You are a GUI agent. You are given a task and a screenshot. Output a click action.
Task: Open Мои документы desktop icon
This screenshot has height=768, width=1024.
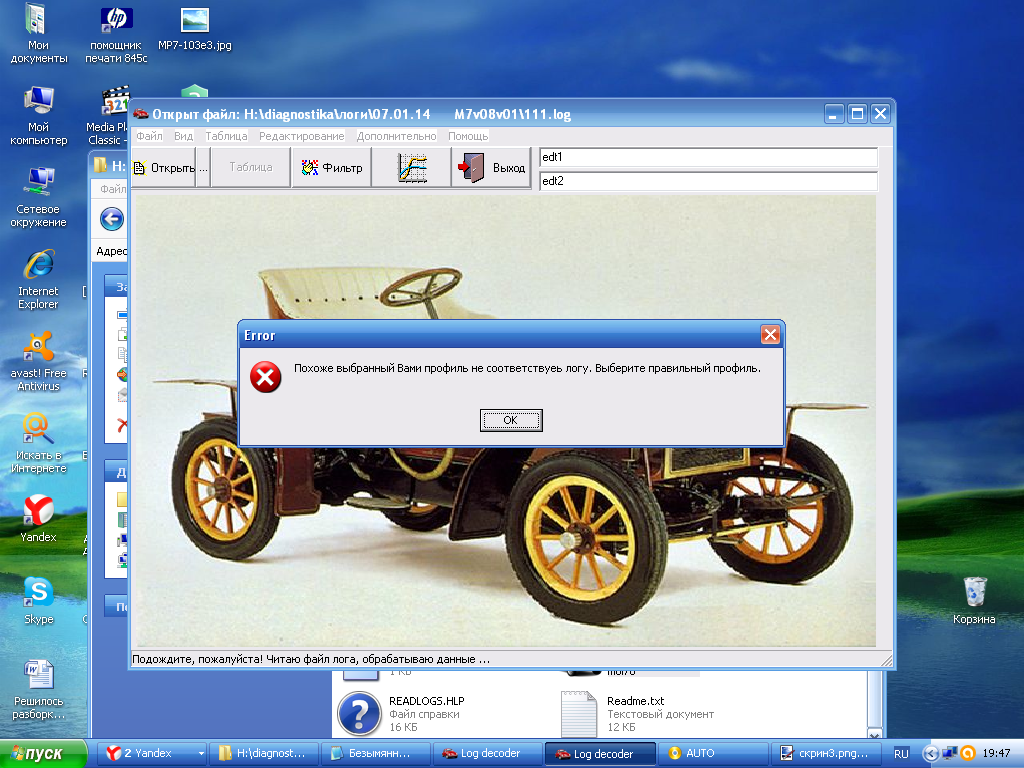click(38, 34)
